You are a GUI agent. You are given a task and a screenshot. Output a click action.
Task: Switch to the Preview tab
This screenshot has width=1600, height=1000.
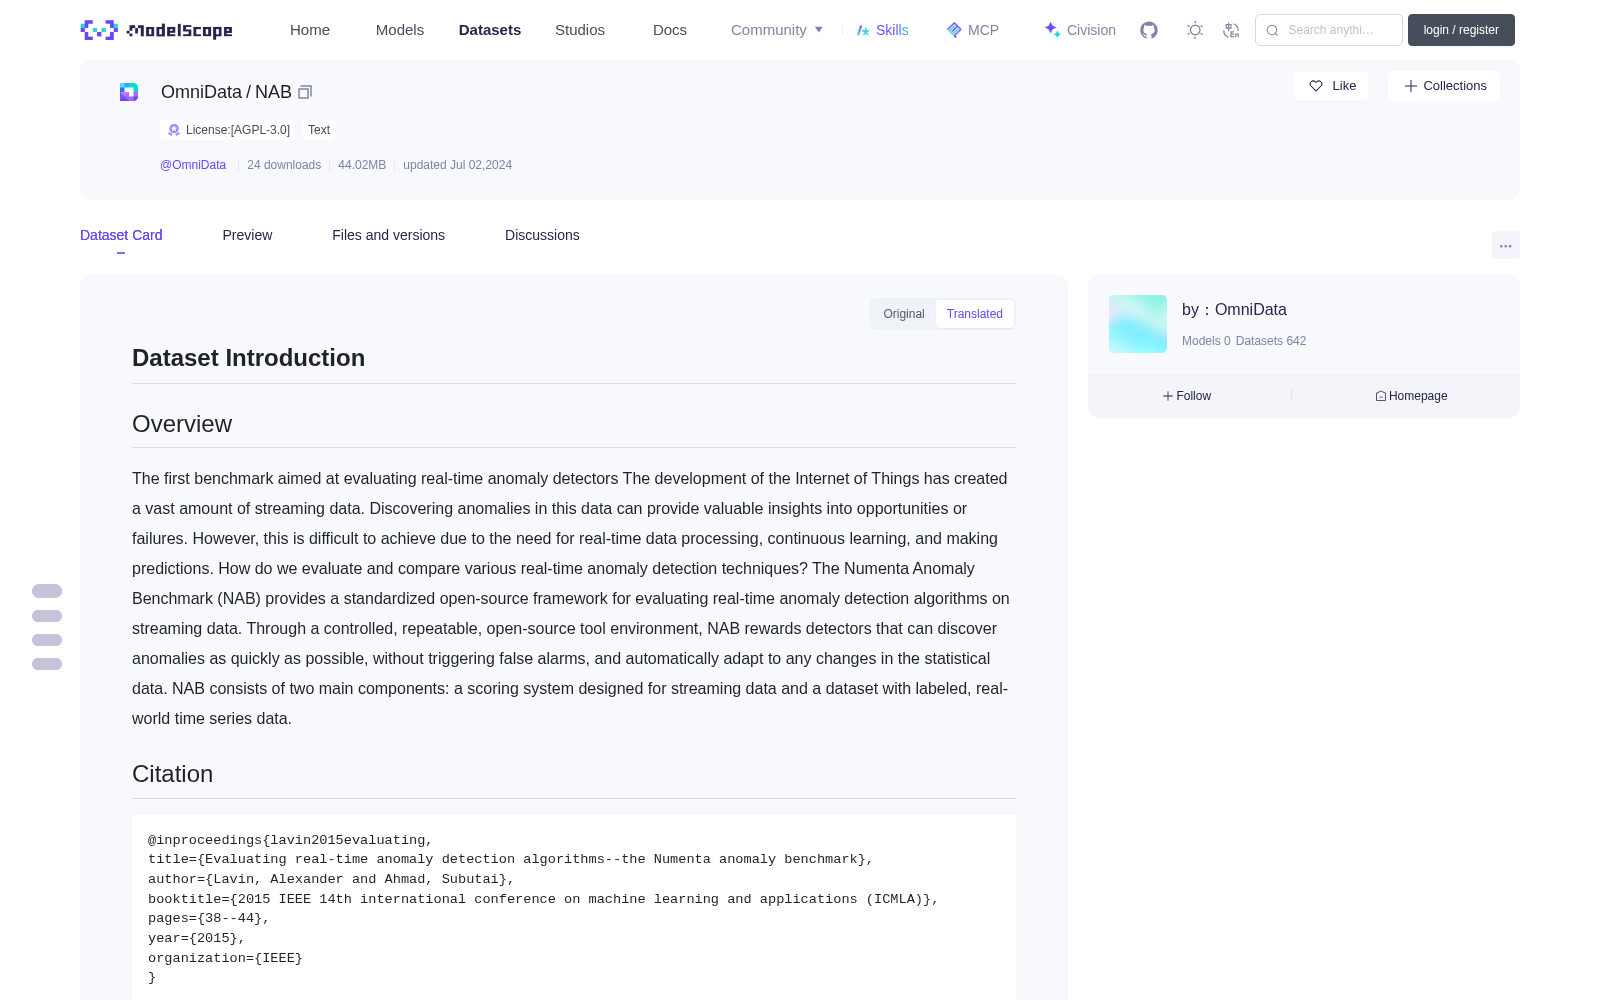247,235
